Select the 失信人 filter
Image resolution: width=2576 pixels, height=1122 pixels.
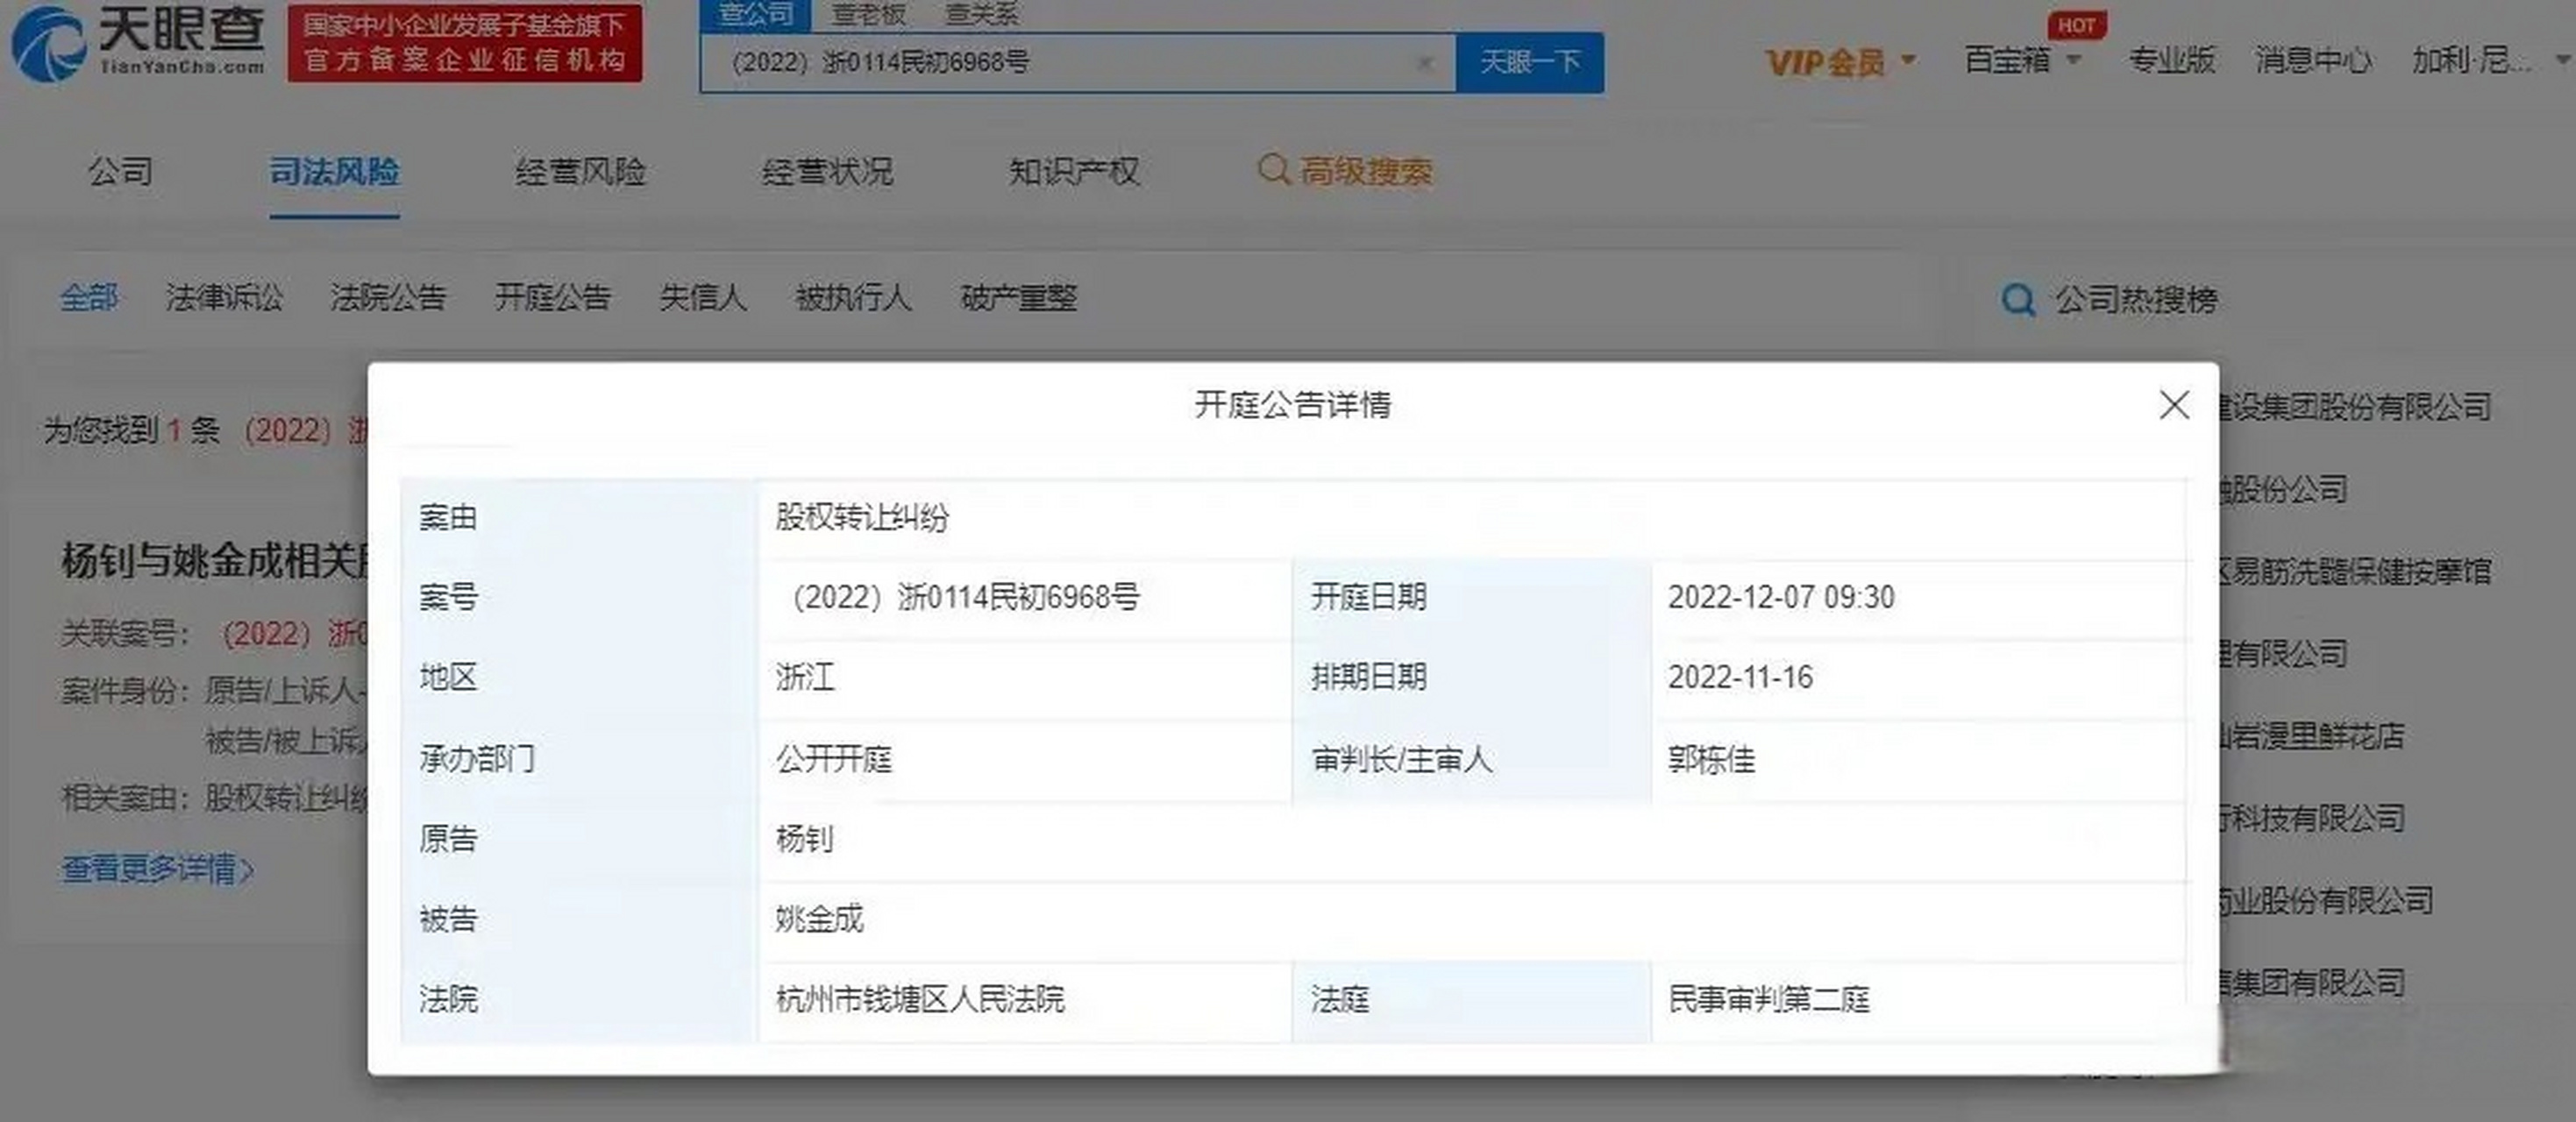coord(703,297)
